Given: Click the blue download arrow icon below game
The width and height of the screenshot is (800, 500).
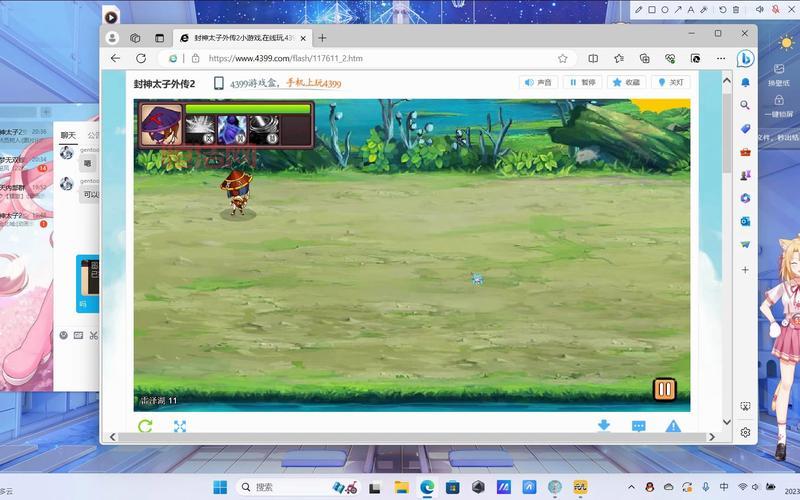Looking at the screenshot, I should [604, 426].
